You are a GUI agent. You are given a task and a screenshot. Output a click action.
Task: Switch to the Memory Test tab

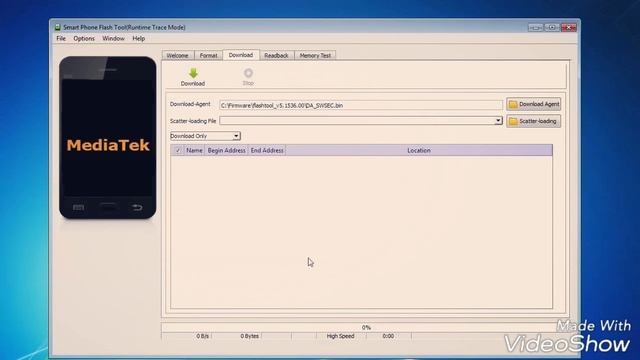tap(315, 56)
